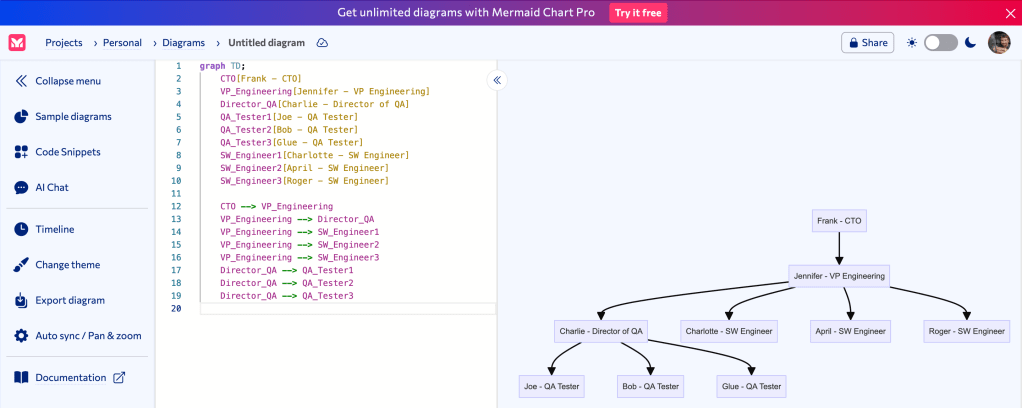1022x408 pixels.
Task: Navigate to Projects breadcrumb
Action: click(63, 43)
